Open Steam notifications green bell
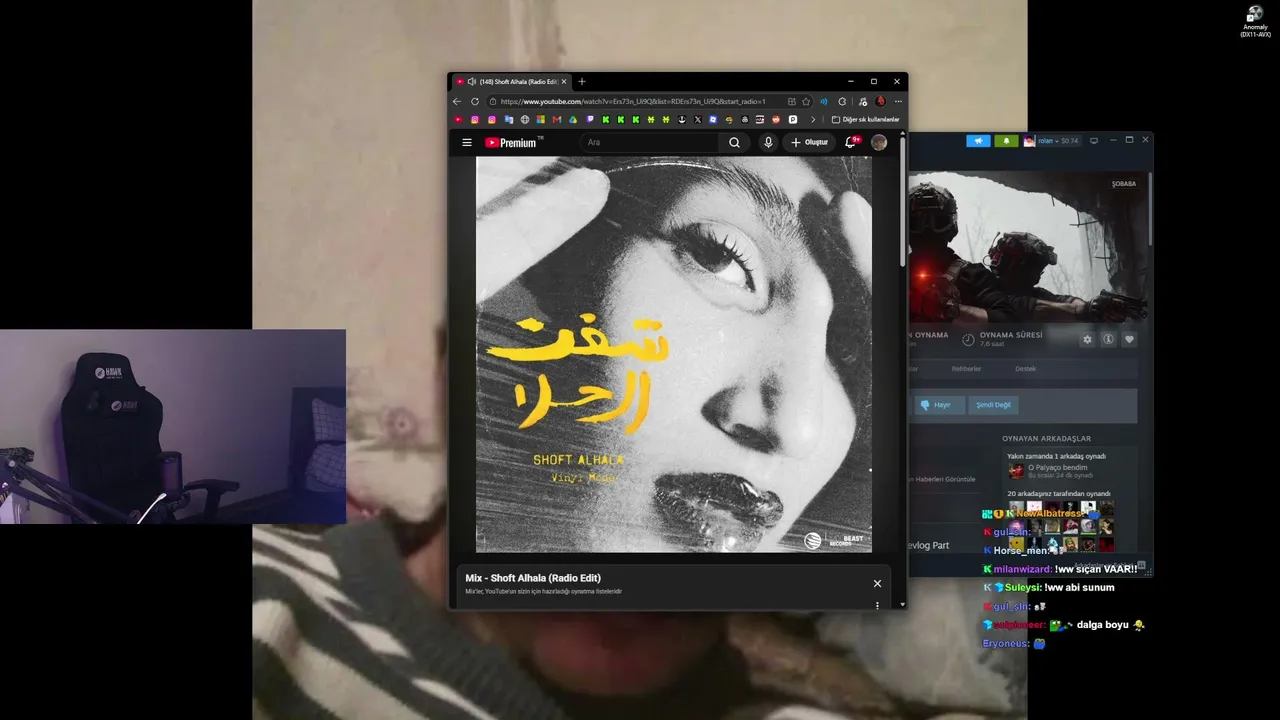This screenshot has height=720, width=1280. [1006, 141]
